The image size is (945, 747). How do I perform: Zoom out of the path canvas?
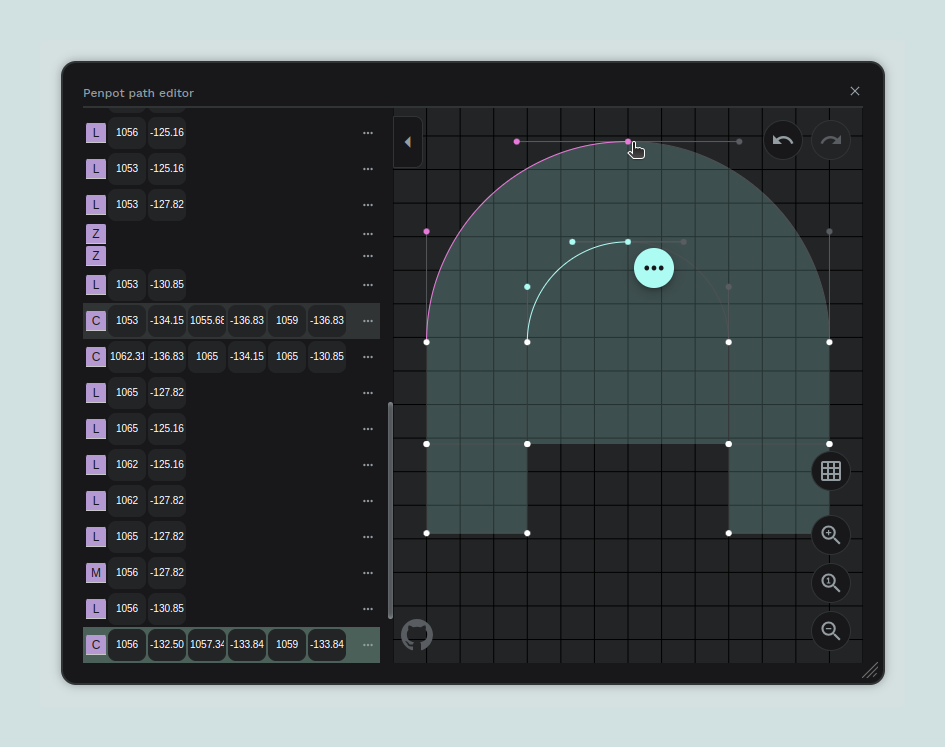830,631
